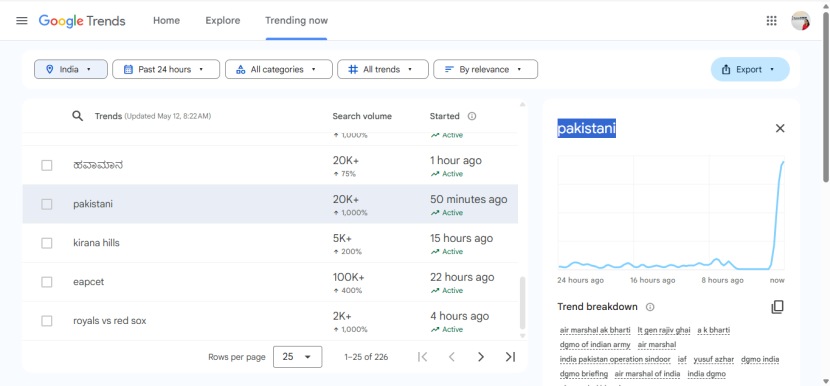
Task: Tick the checkbox for royals vs red sox
Action: pos(47,321)
